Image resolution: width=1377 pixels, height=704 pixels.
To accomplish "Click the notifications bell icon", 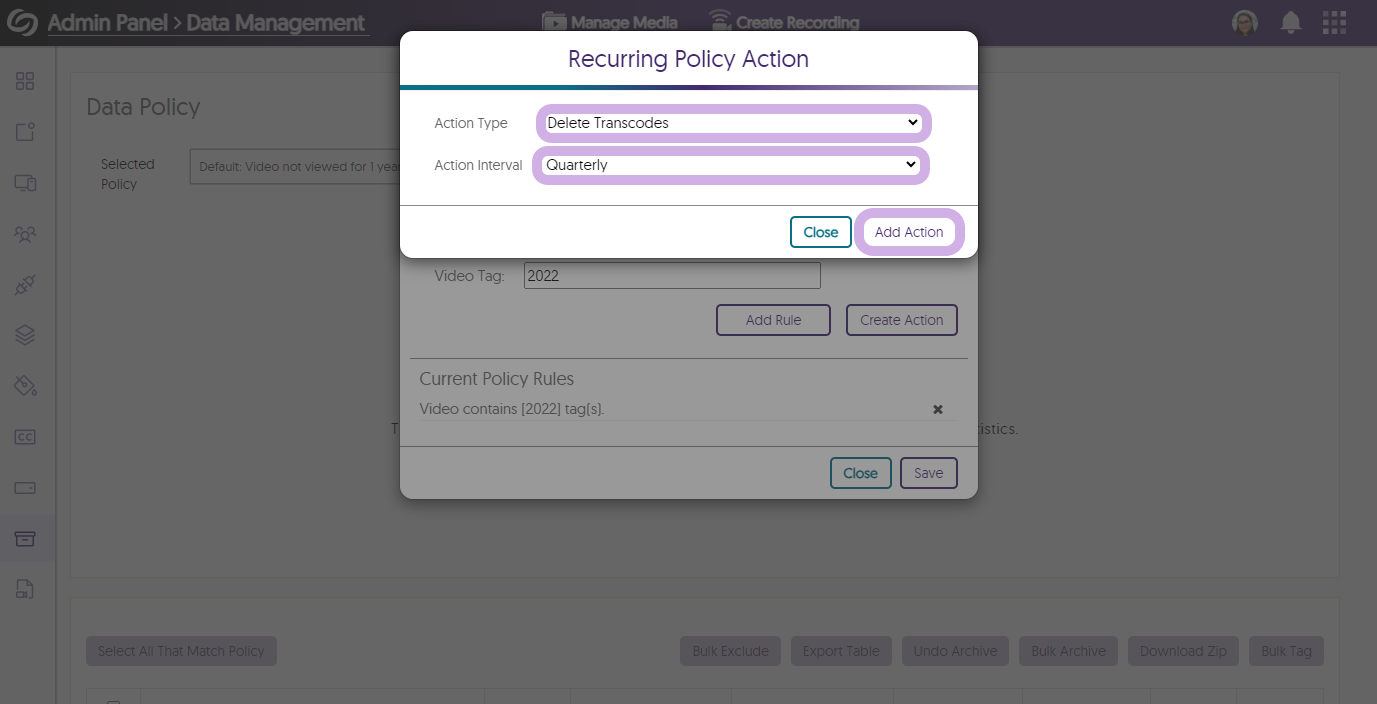I will [1291, 22].
